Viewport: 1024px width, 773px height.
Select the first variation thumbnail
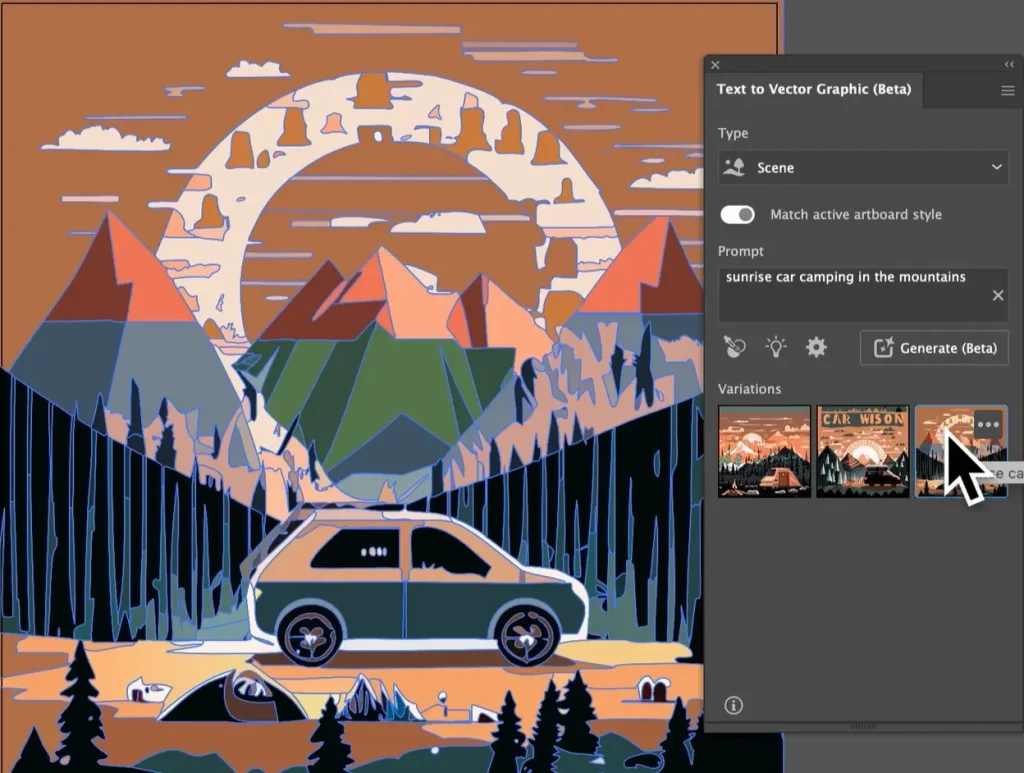[764, 451]
